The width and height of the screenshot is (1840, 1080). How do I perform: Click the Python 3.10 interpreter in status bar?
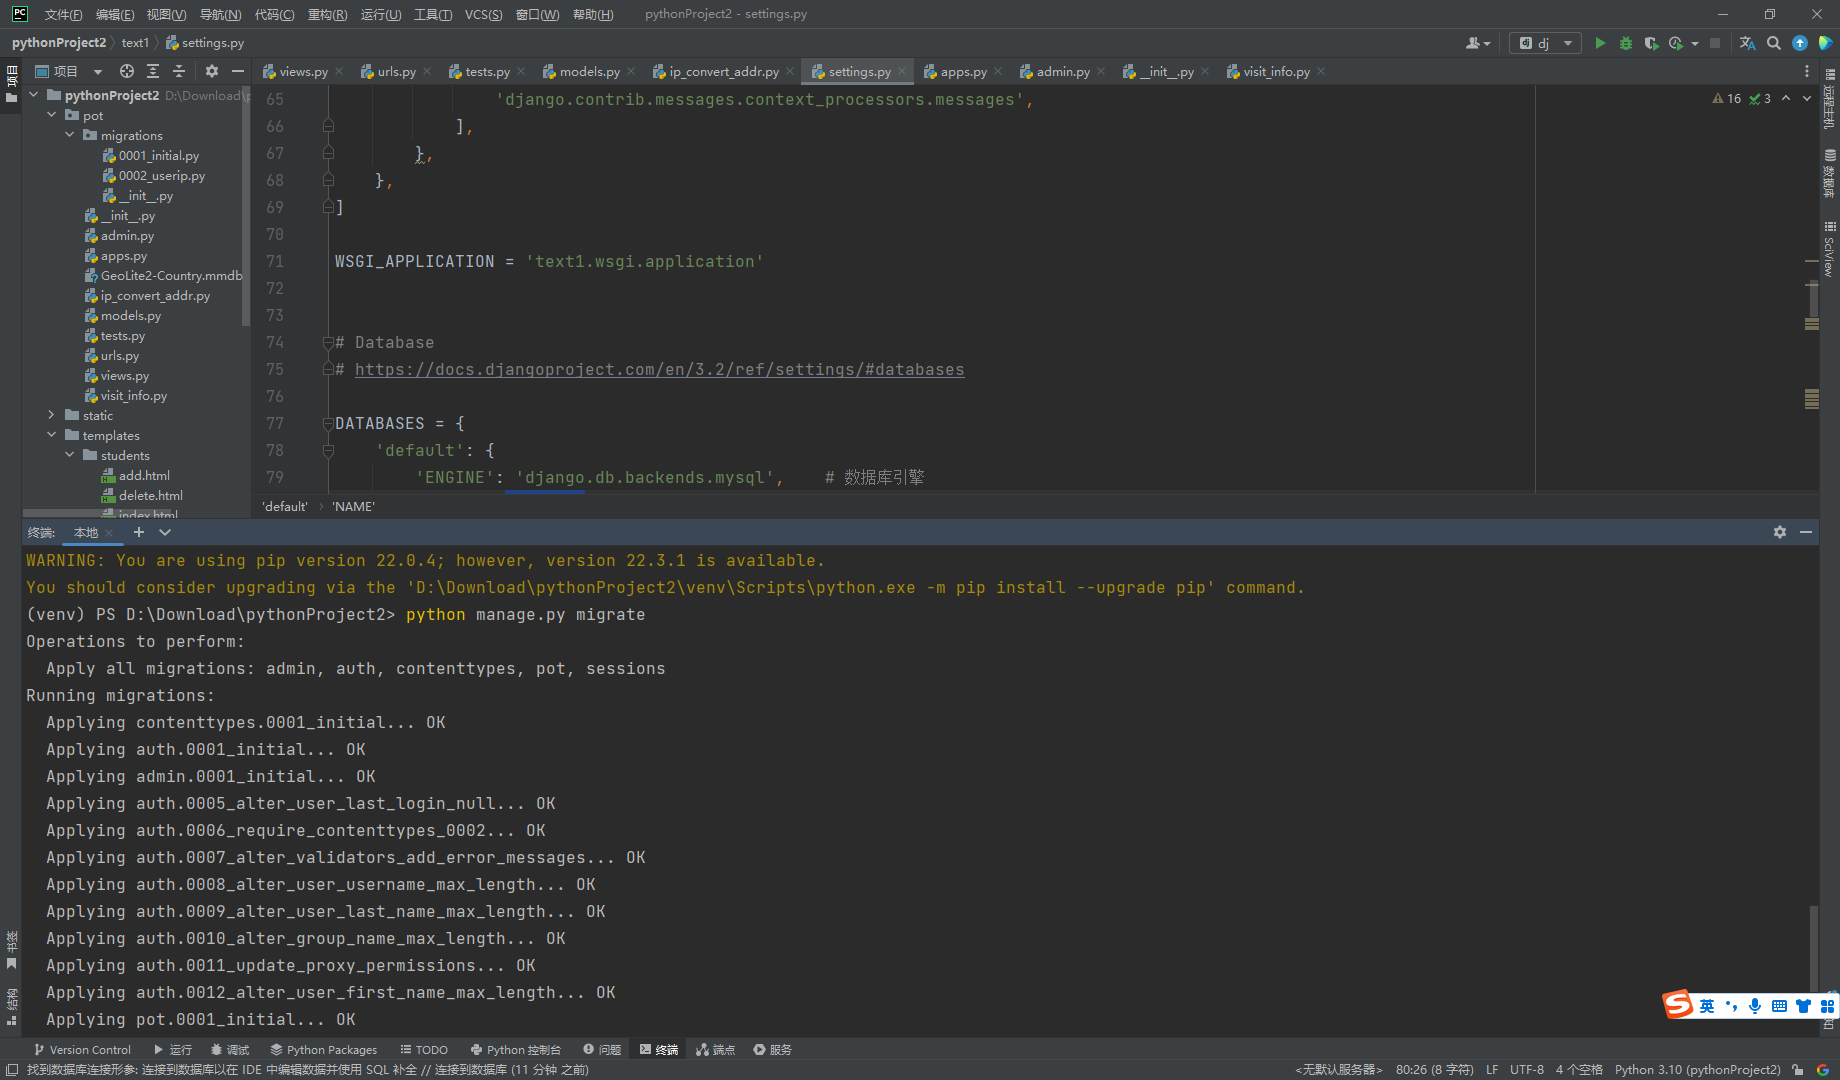tap(1697, 1069)
